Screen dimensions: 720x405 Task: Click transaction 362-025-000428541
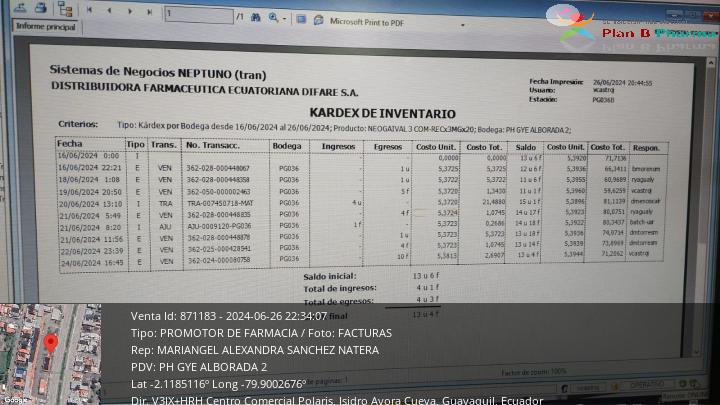click(219, 248)
